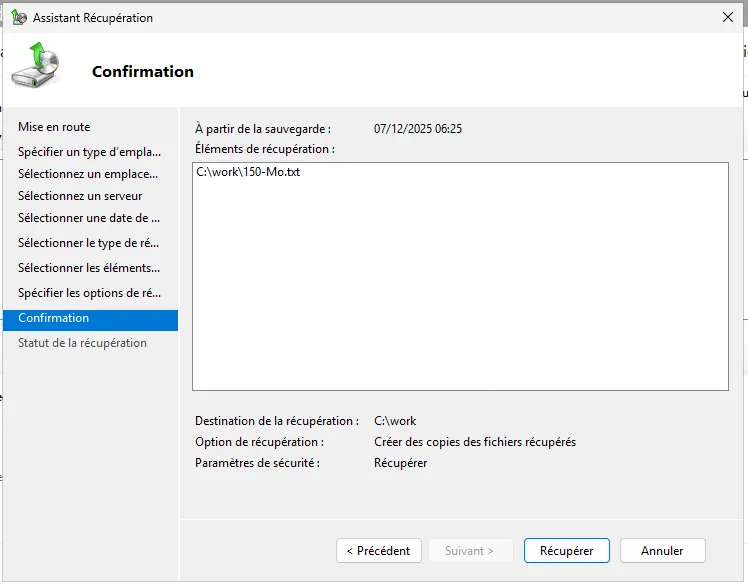Screen dimensions: 748x585
Task: Select the C:\work\150-Mo.txt recovery item
Action: (248, 172)
